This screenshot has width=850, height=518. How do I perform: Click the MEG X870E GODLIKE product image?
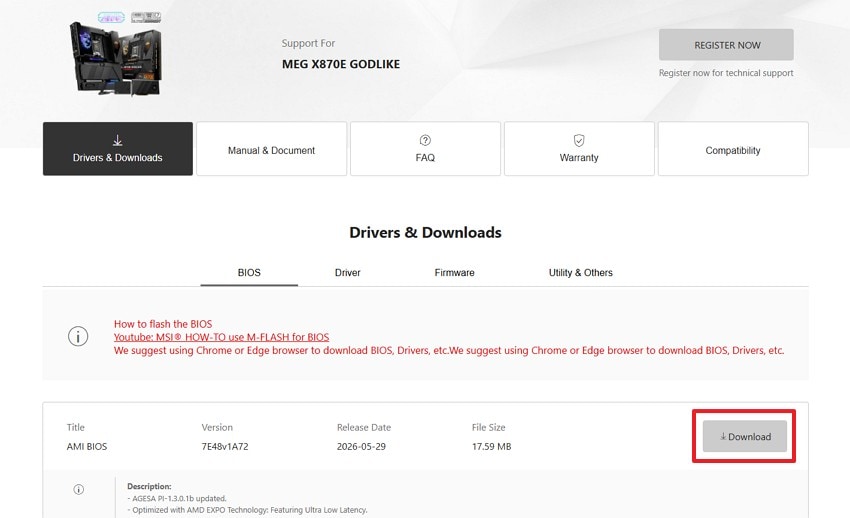pos(115,53)
